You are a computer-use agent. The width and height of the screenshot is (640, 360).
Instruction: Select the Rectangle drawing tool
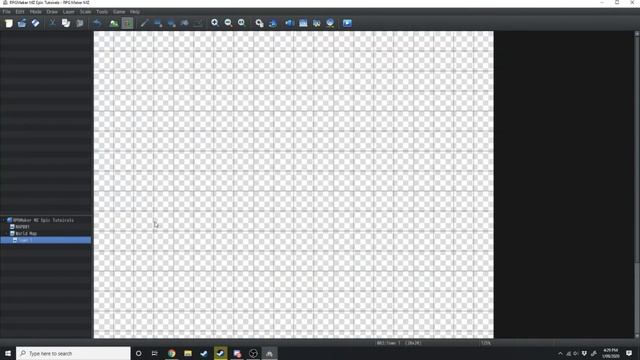[158, 23]
